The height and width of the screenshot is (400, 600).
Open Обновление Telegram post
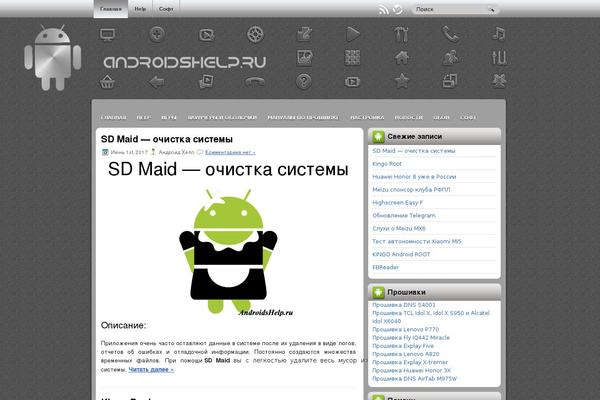coord(404,216)
